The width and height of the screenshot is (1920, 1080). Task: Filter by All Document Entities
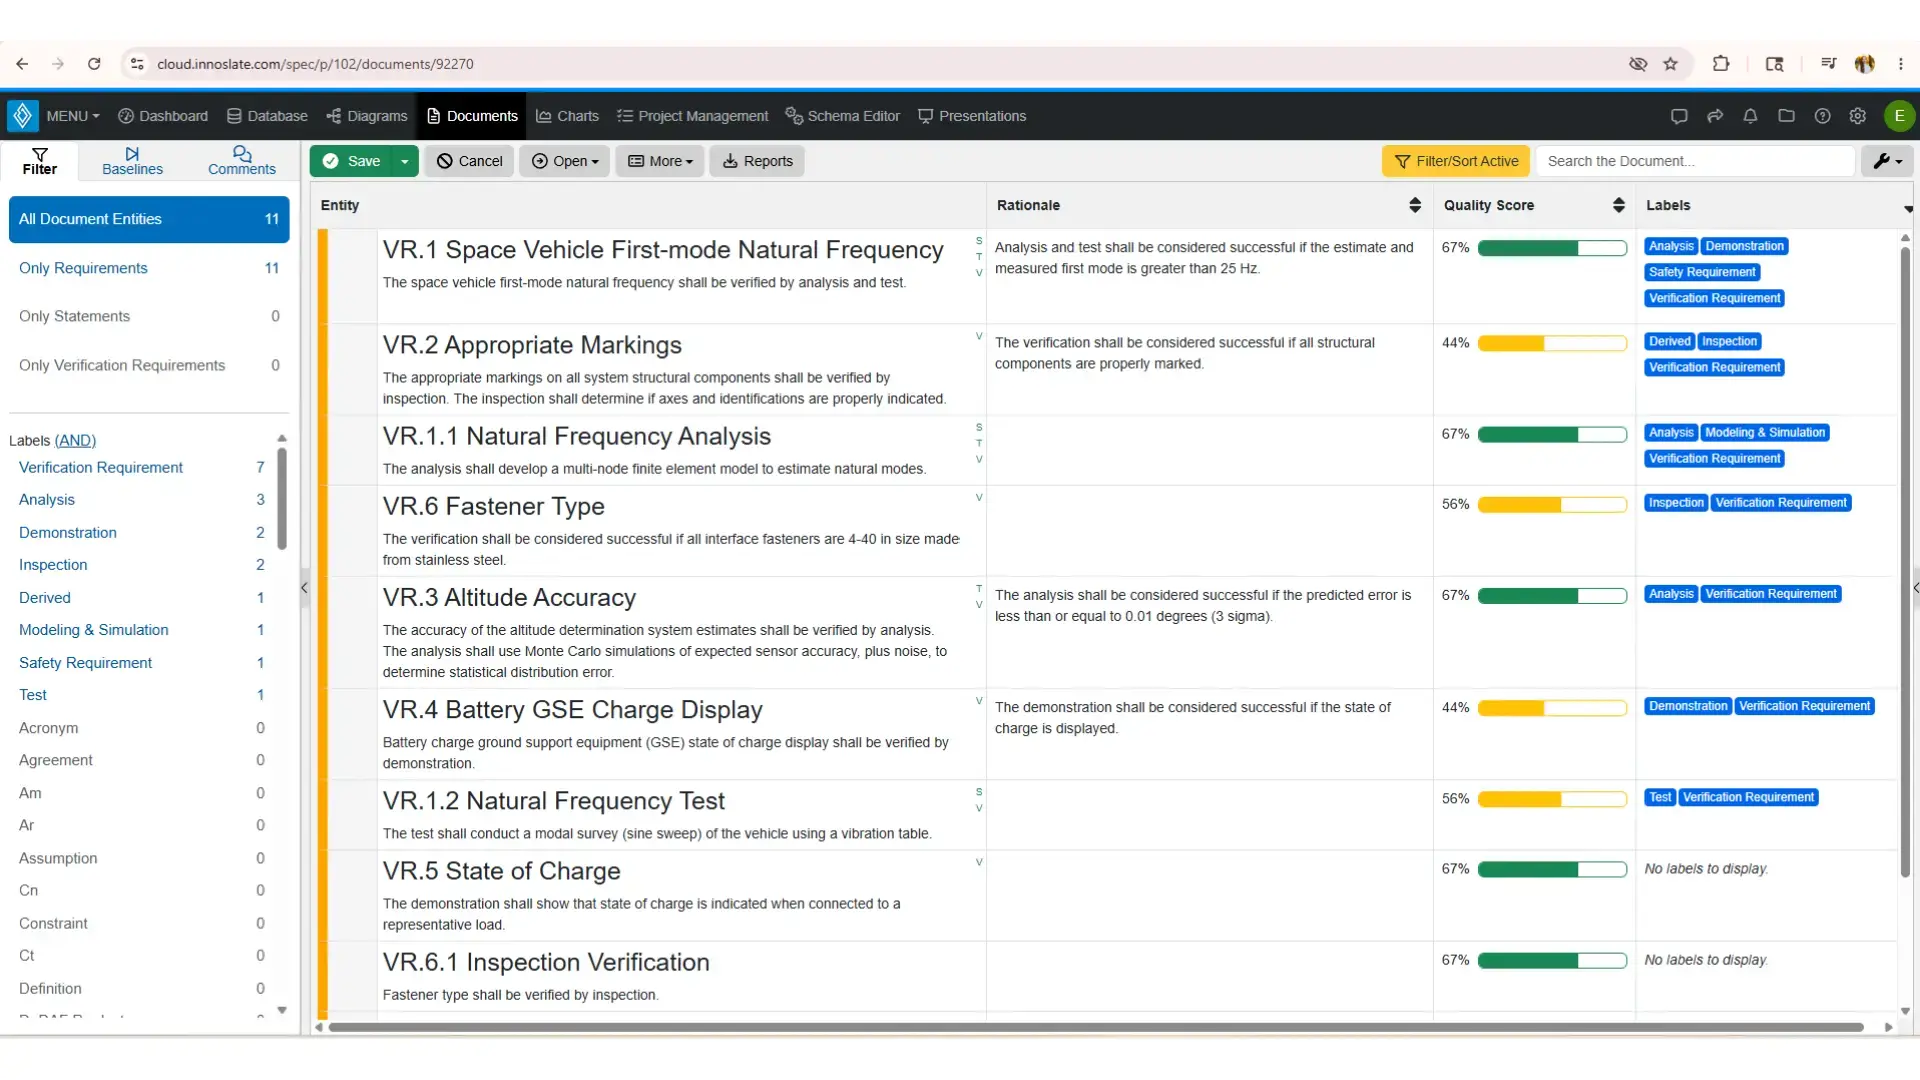click(149, 219)
